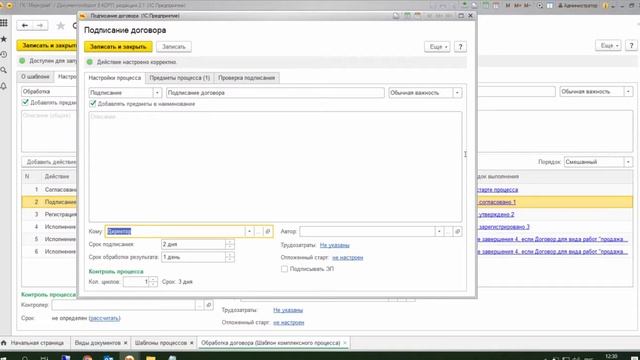The height and width of the screenshot is (360, 640).
Task: Open Еще menu in dialog
Action: (x=437, y=47)
